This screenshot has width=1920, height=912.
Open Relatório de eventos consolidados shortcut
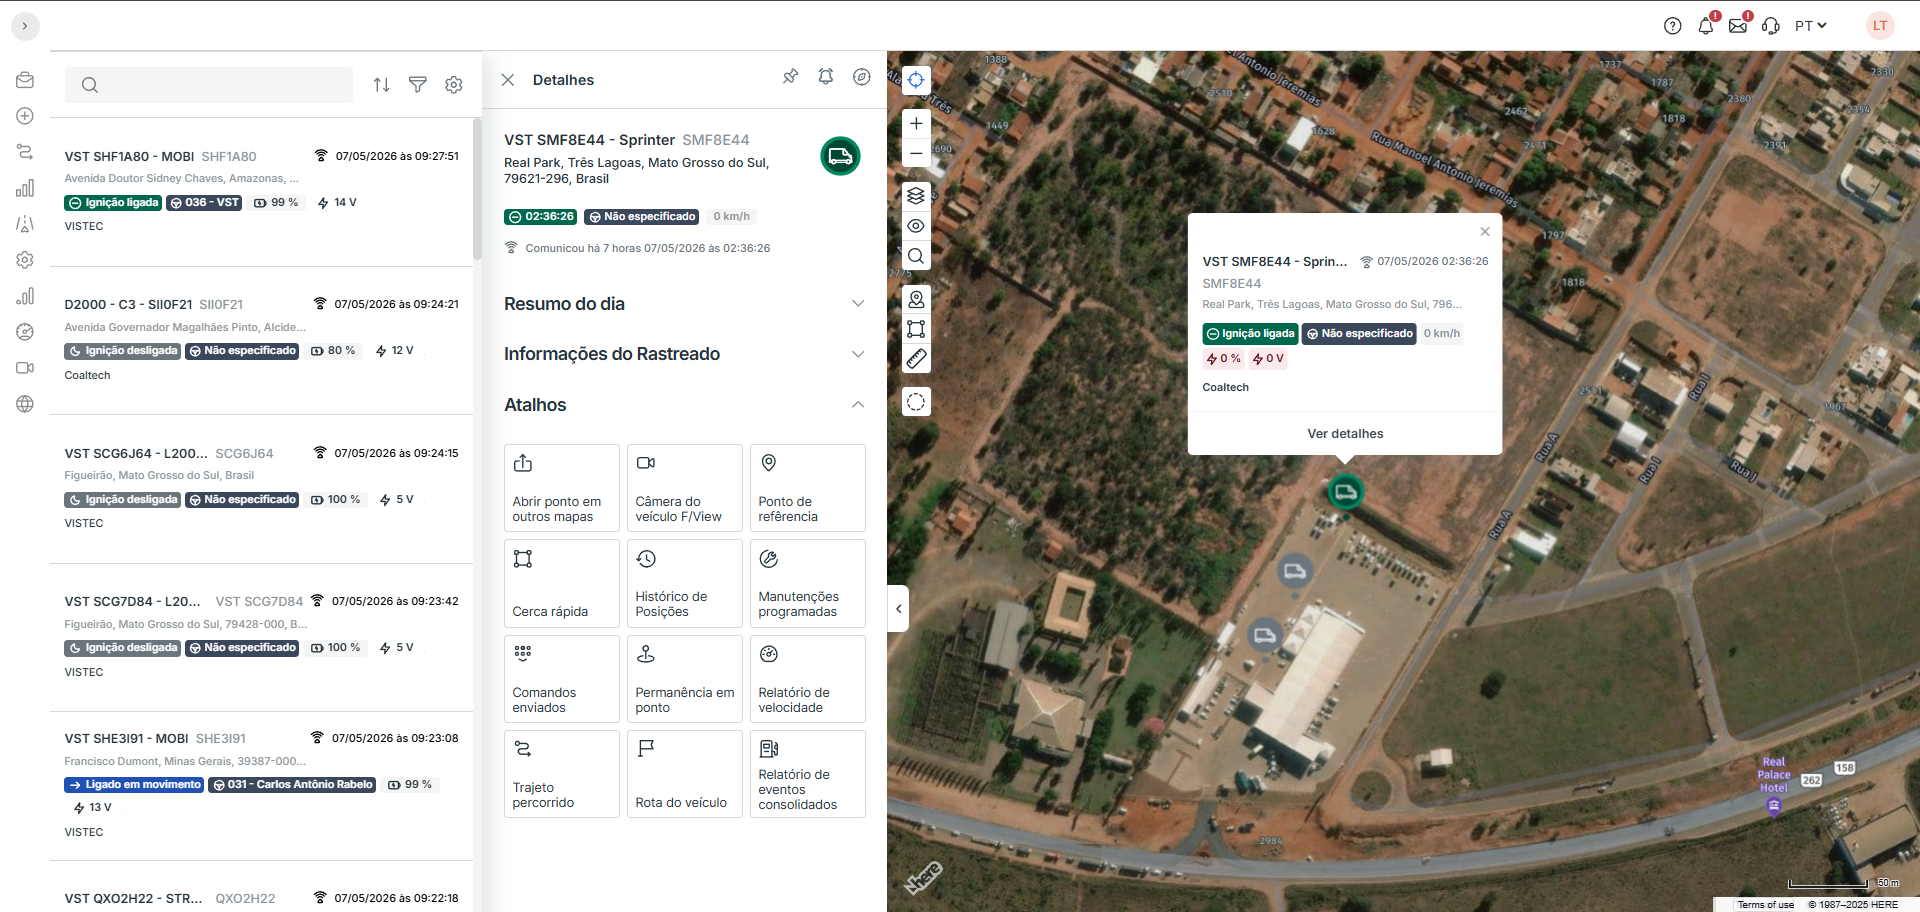(808, 774)
